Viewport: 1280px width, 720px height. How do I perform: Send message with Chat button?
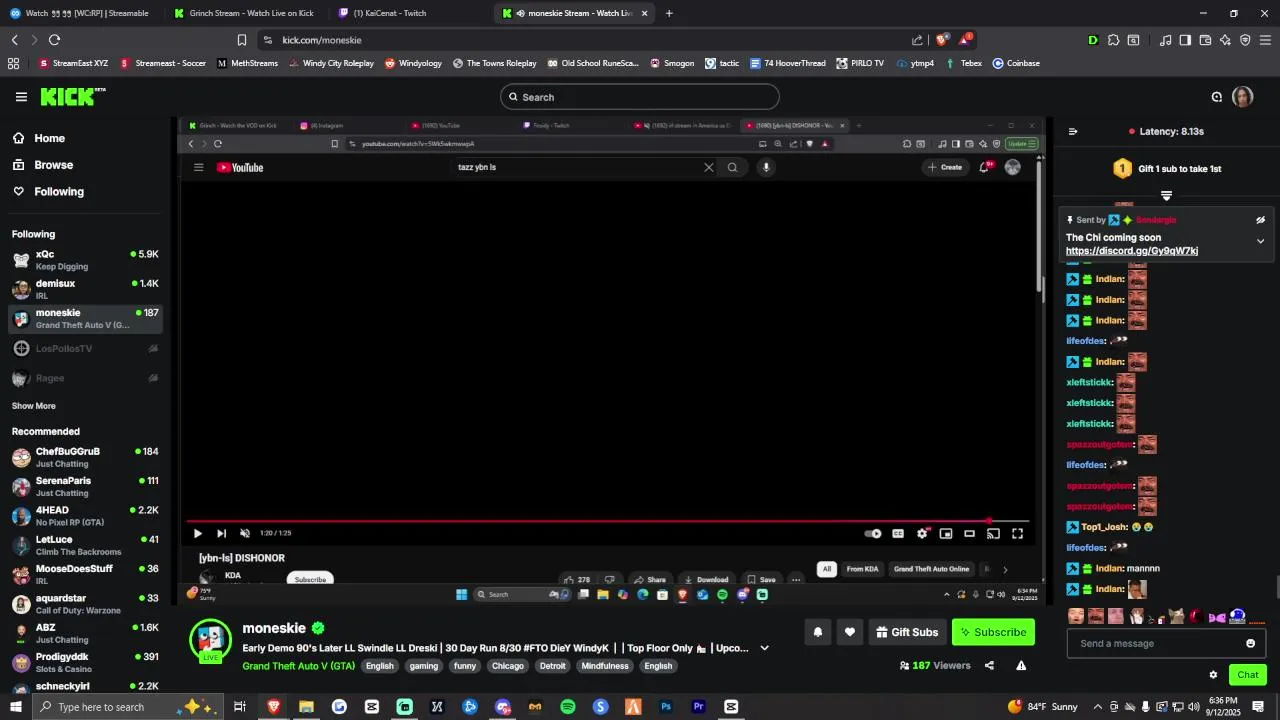(1247, 675)
